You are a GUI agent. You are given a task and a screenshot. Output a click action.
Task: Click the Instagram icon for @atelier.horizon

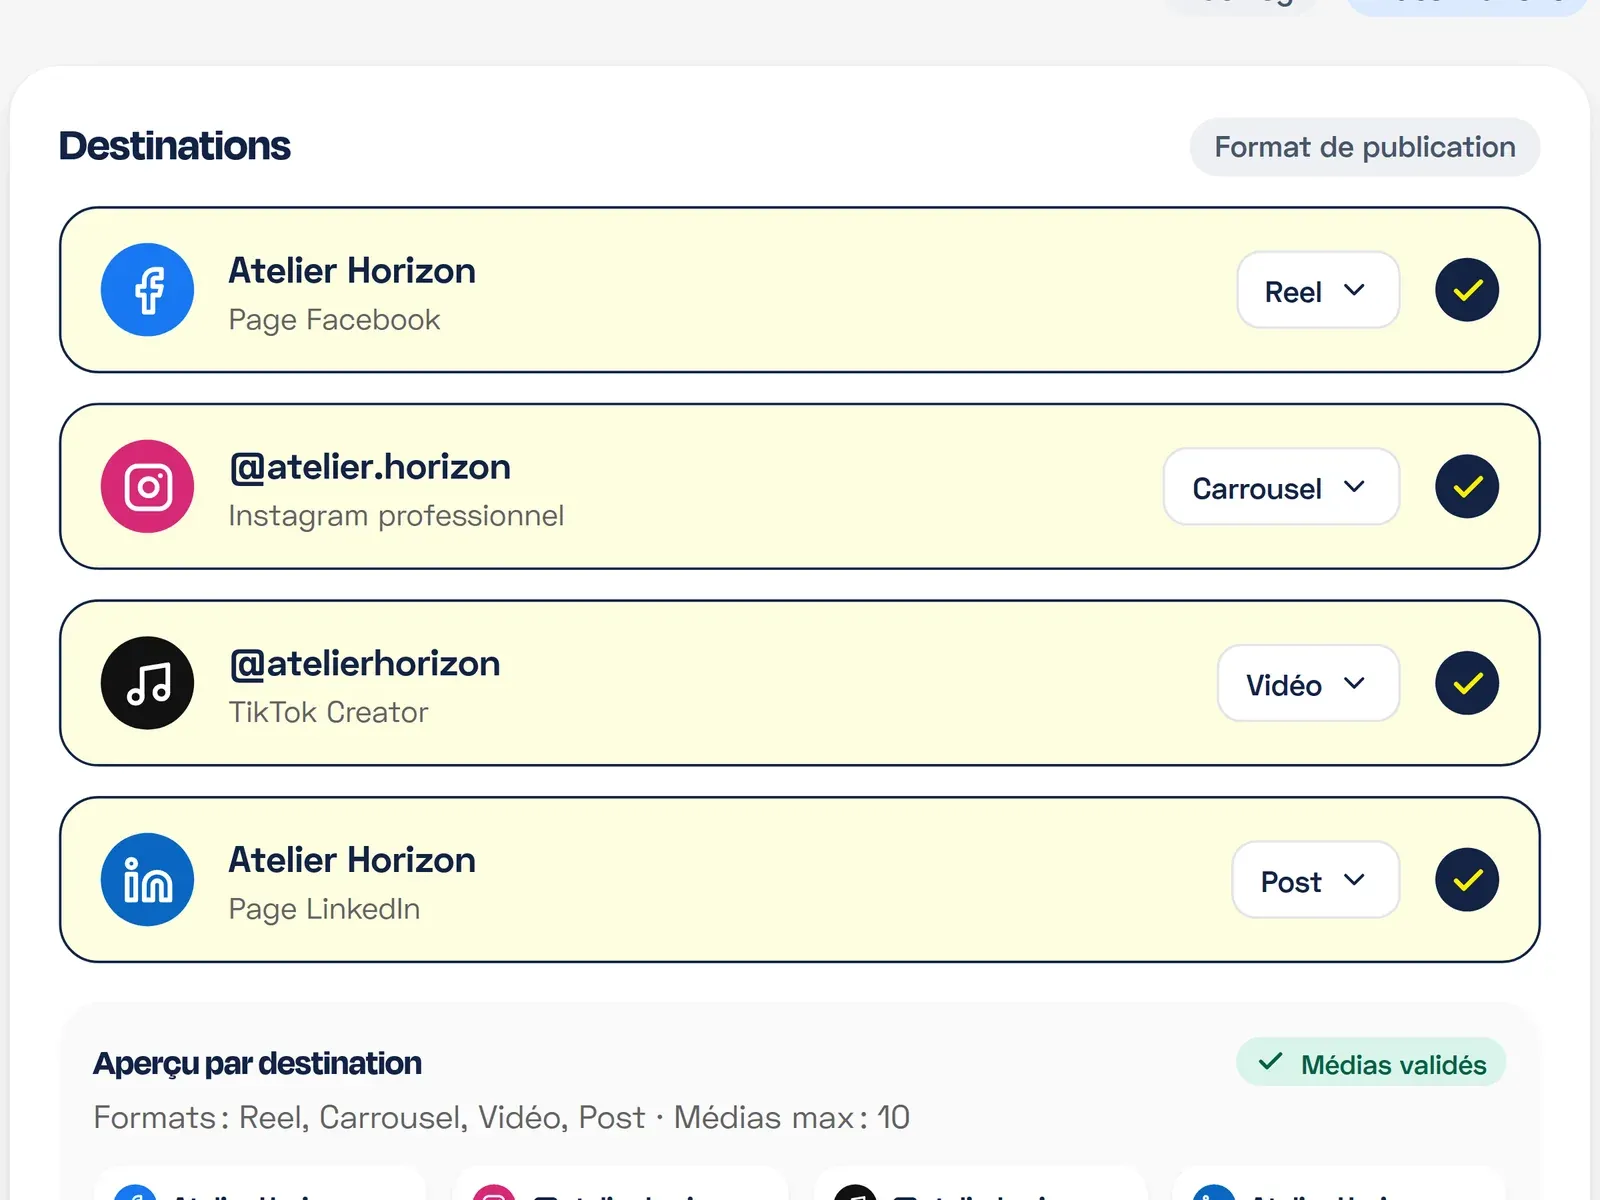147,487
